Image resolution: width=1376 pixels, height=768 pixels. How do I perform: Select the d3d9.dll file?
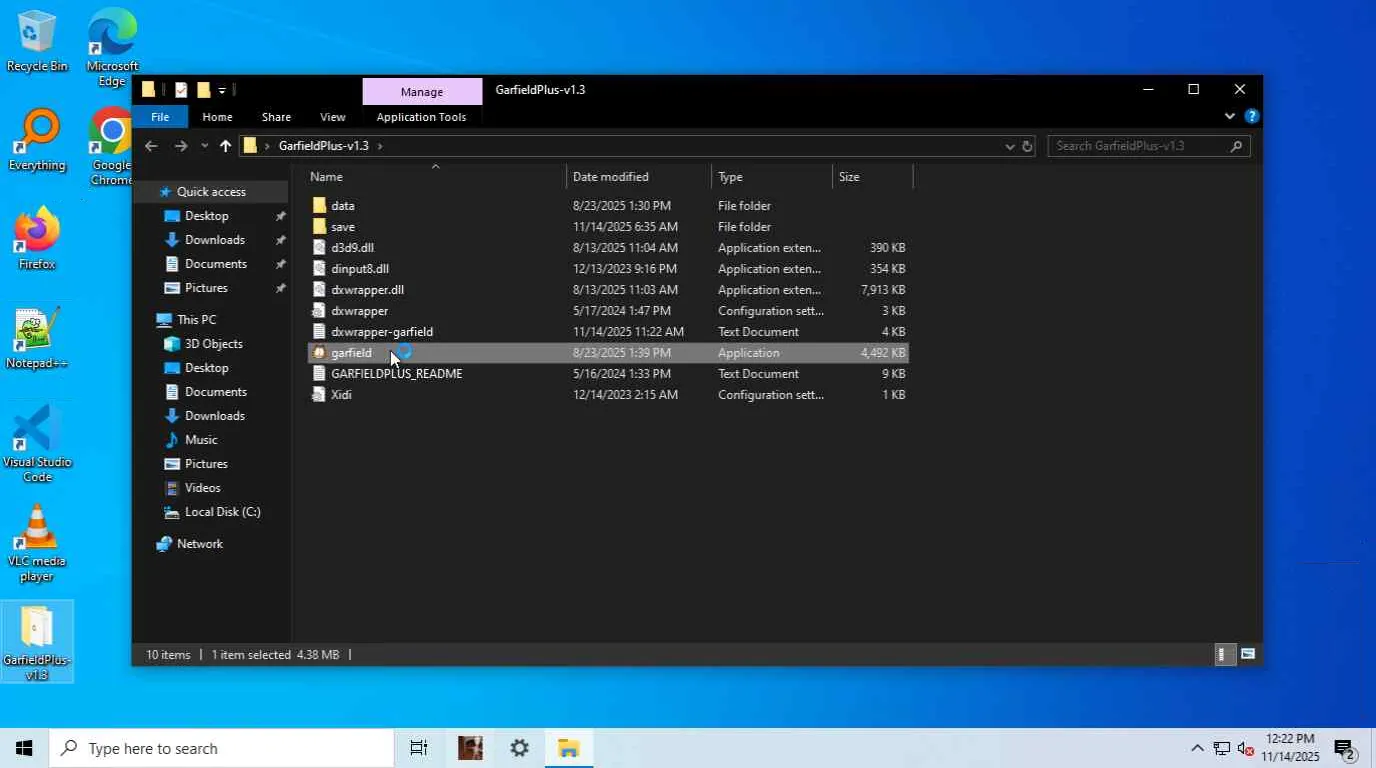(608, 248)
